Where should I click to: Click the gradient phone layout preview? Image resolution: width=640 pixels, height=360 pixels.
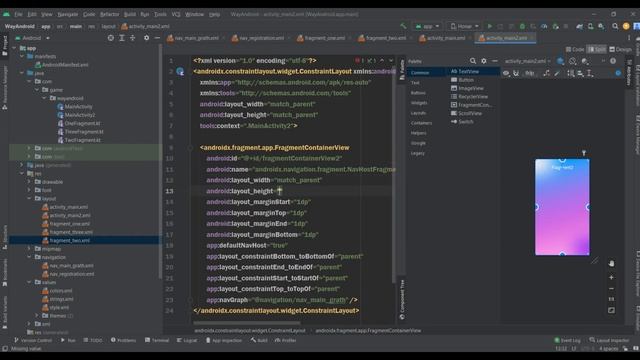(562, 207)
